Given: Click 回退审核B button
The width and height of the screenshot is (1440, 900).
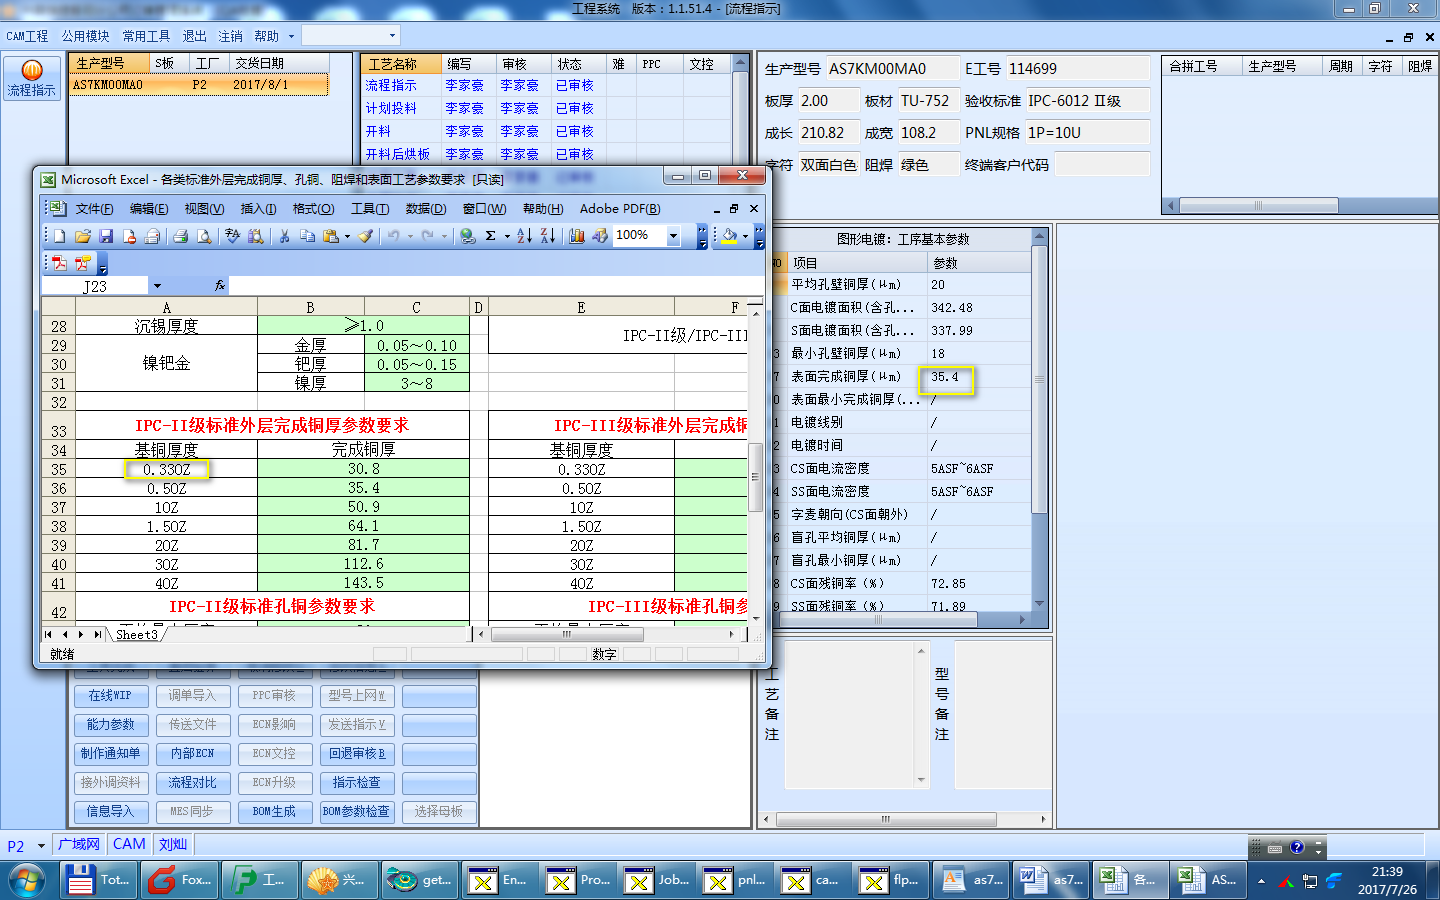Looking at the screenshot, I should (x=357, y=753).
